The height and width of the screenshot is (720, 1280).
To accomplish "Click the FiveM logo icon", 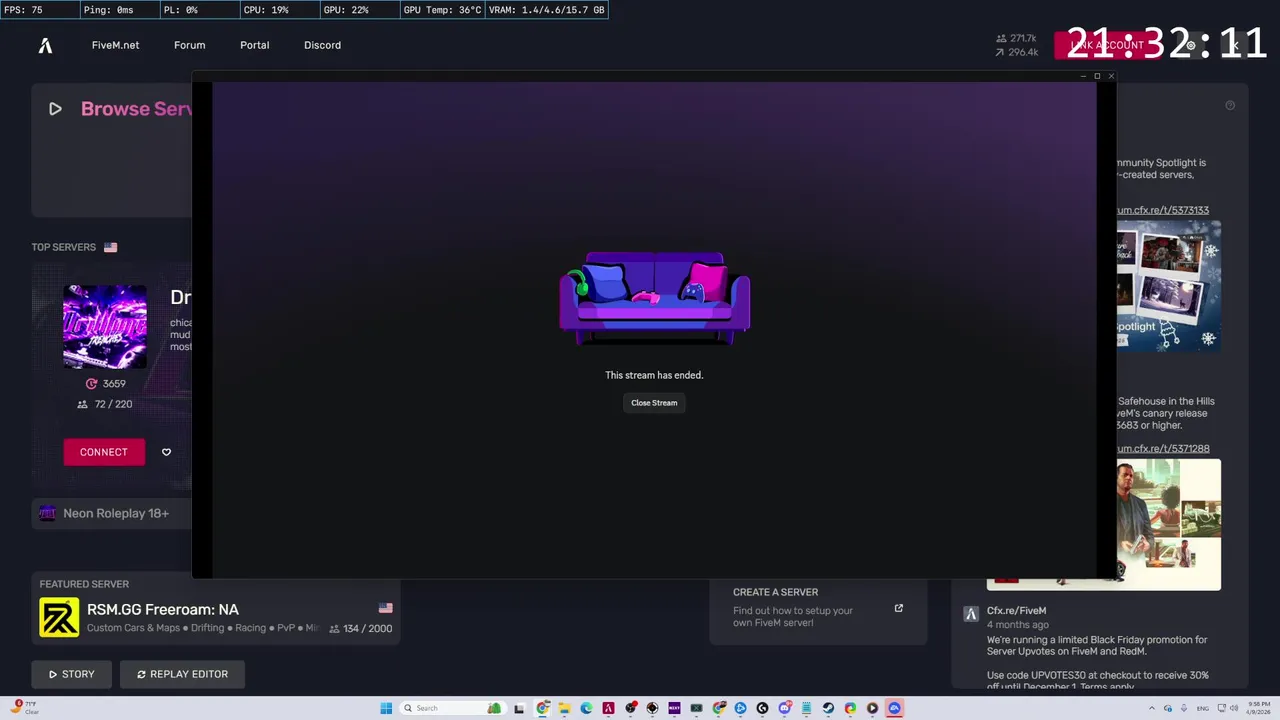I will tap(45, 45).
